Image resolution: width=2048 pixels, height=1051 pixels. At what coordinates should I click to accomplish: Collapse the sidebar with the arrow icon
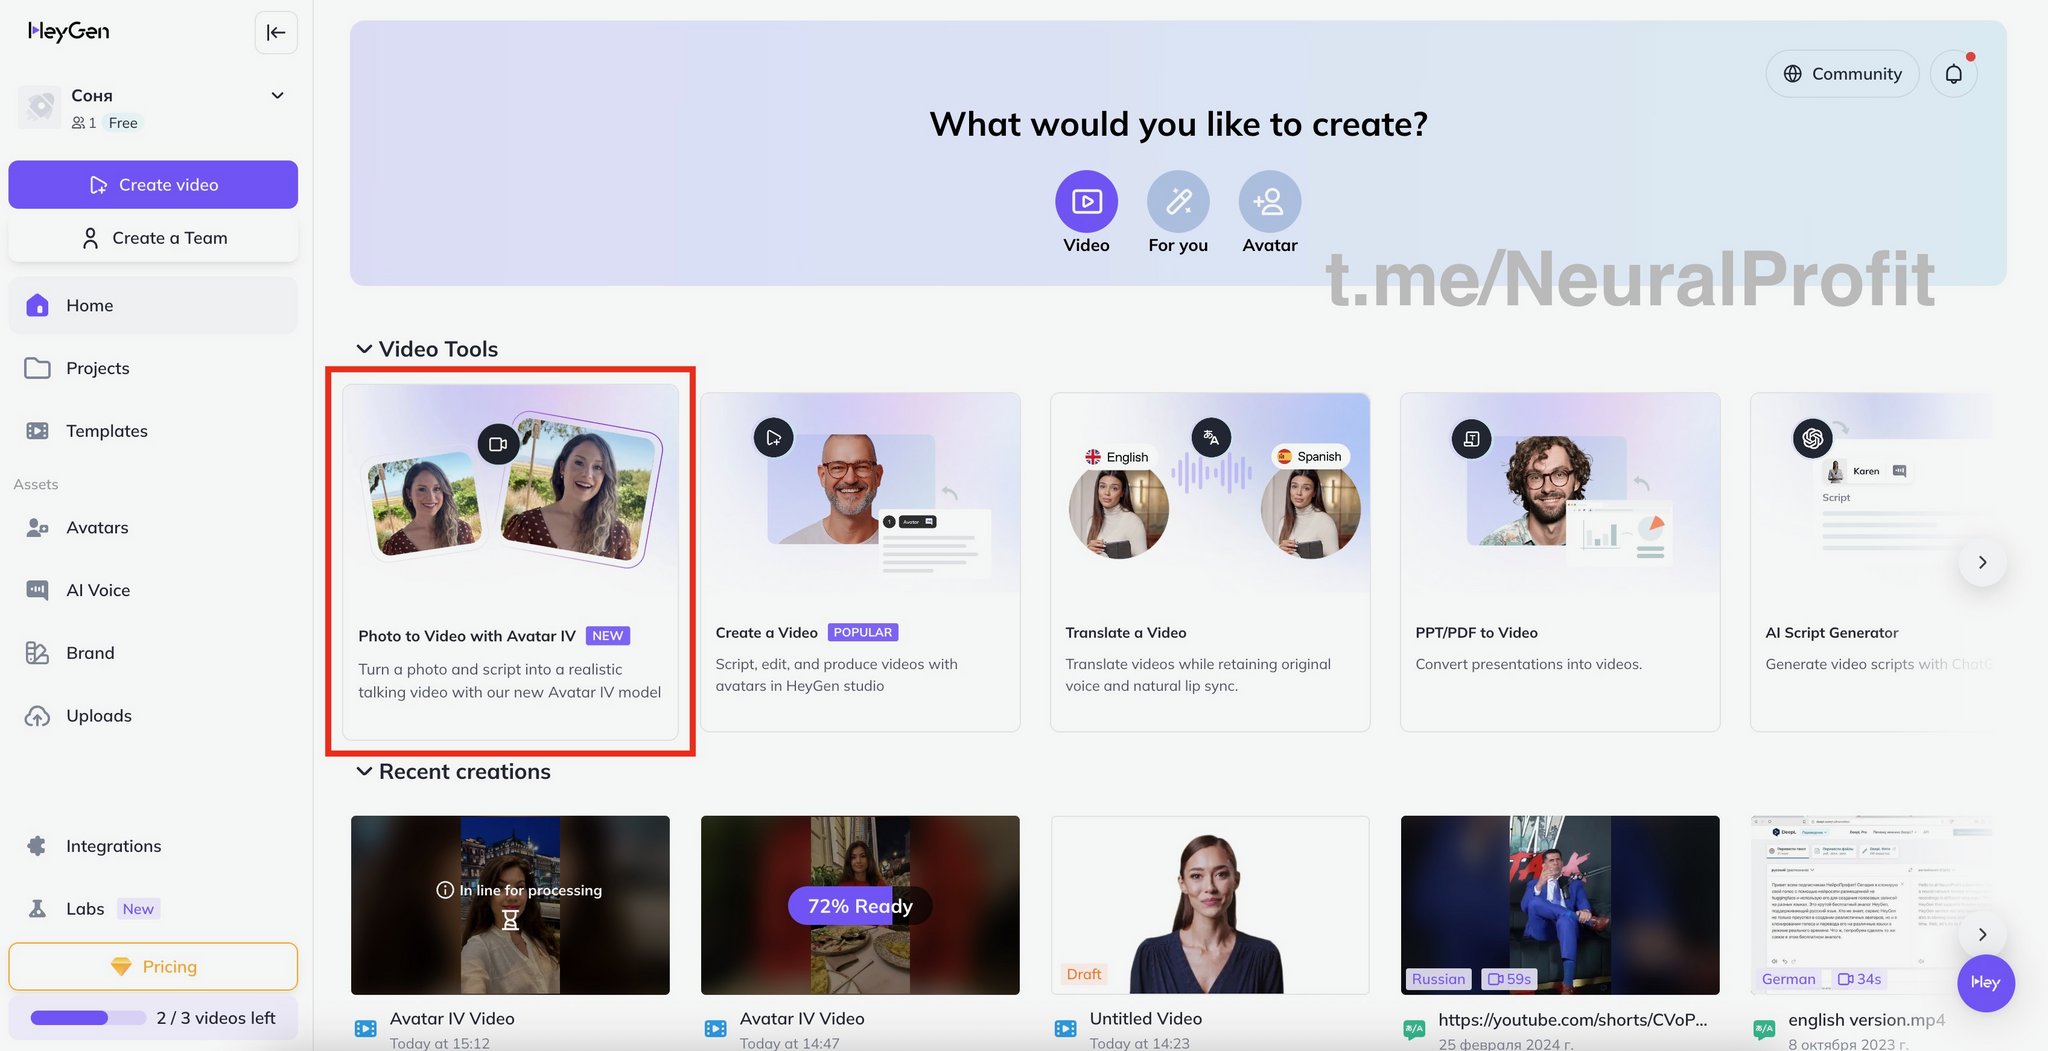(276, 32)
